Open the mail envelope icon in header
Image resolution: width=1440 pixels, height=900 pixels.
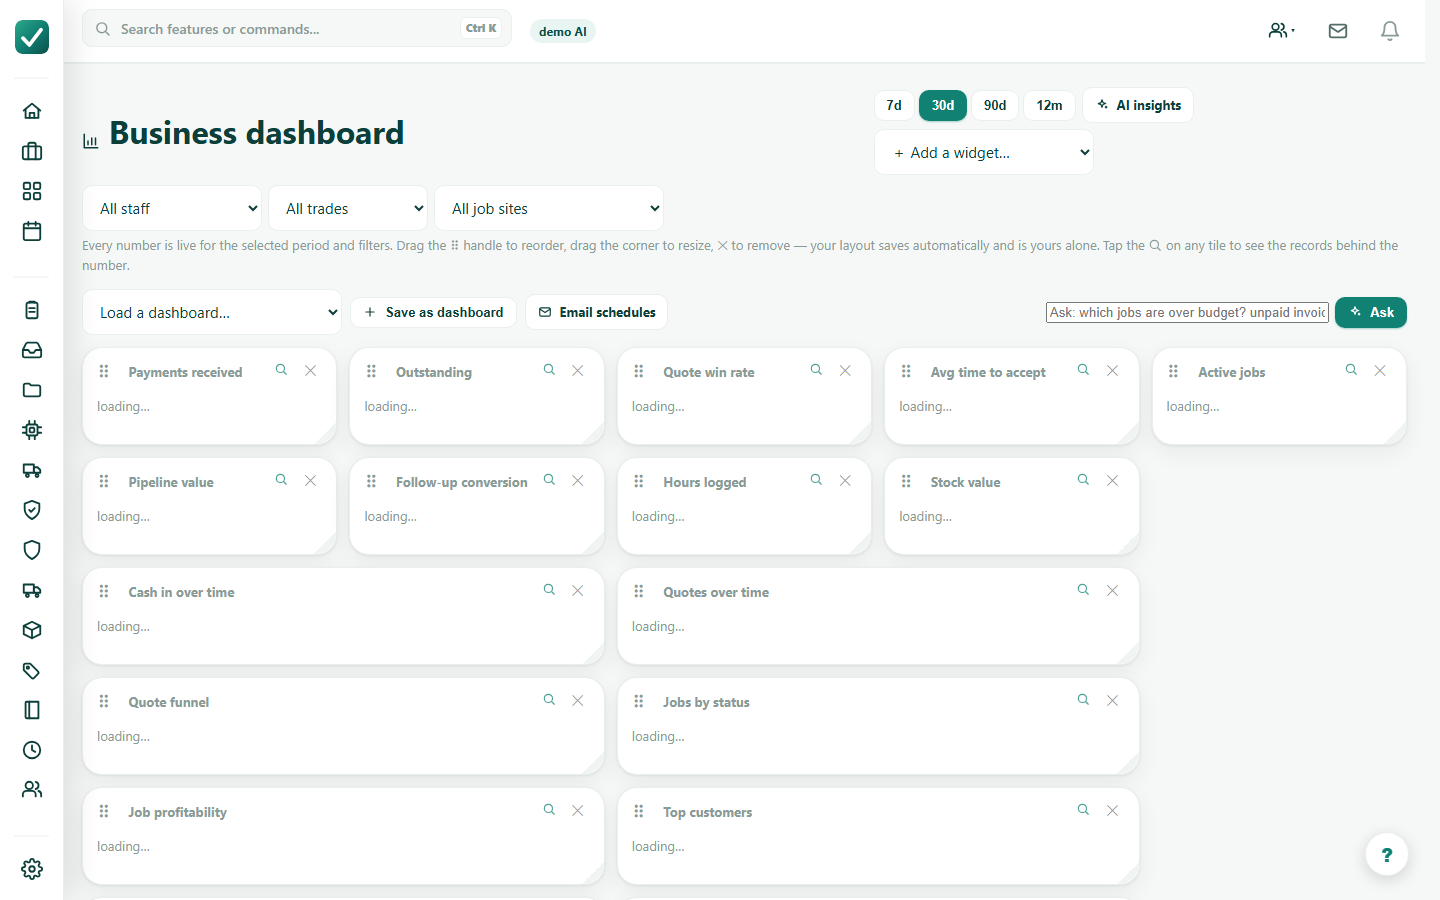pyautogui.click(x=1338, y=31)
